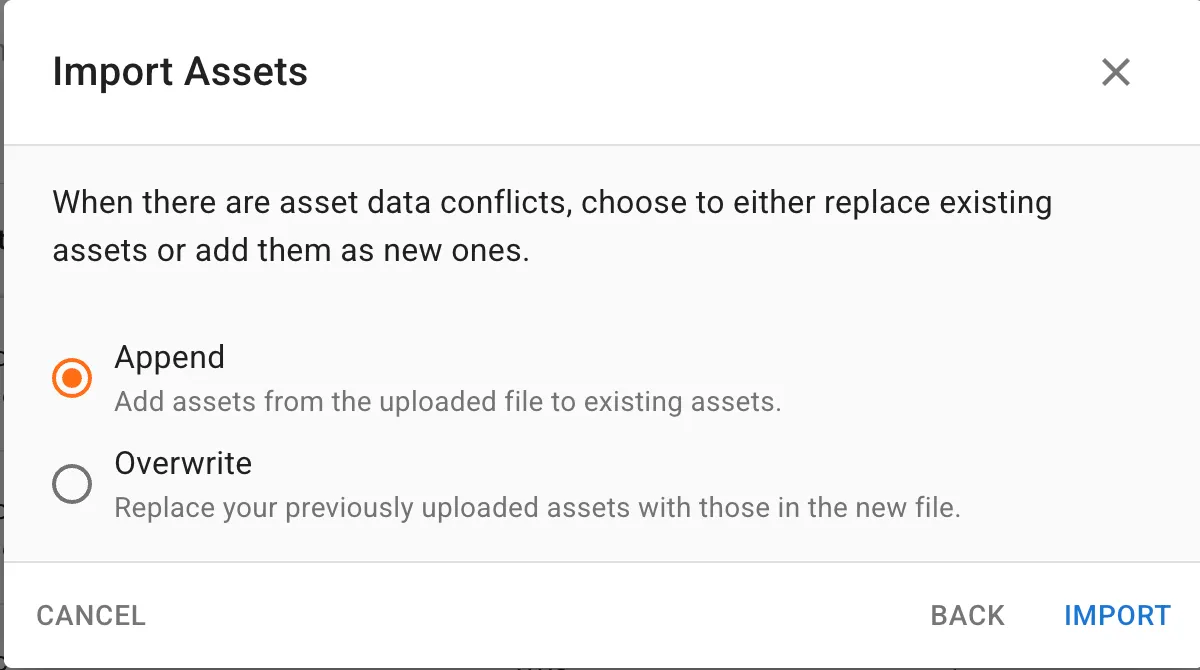This screenshot has height=670, width=1200.
Task: Click the 'Import Assets' dialog title
Action: [x=180, y=72]
